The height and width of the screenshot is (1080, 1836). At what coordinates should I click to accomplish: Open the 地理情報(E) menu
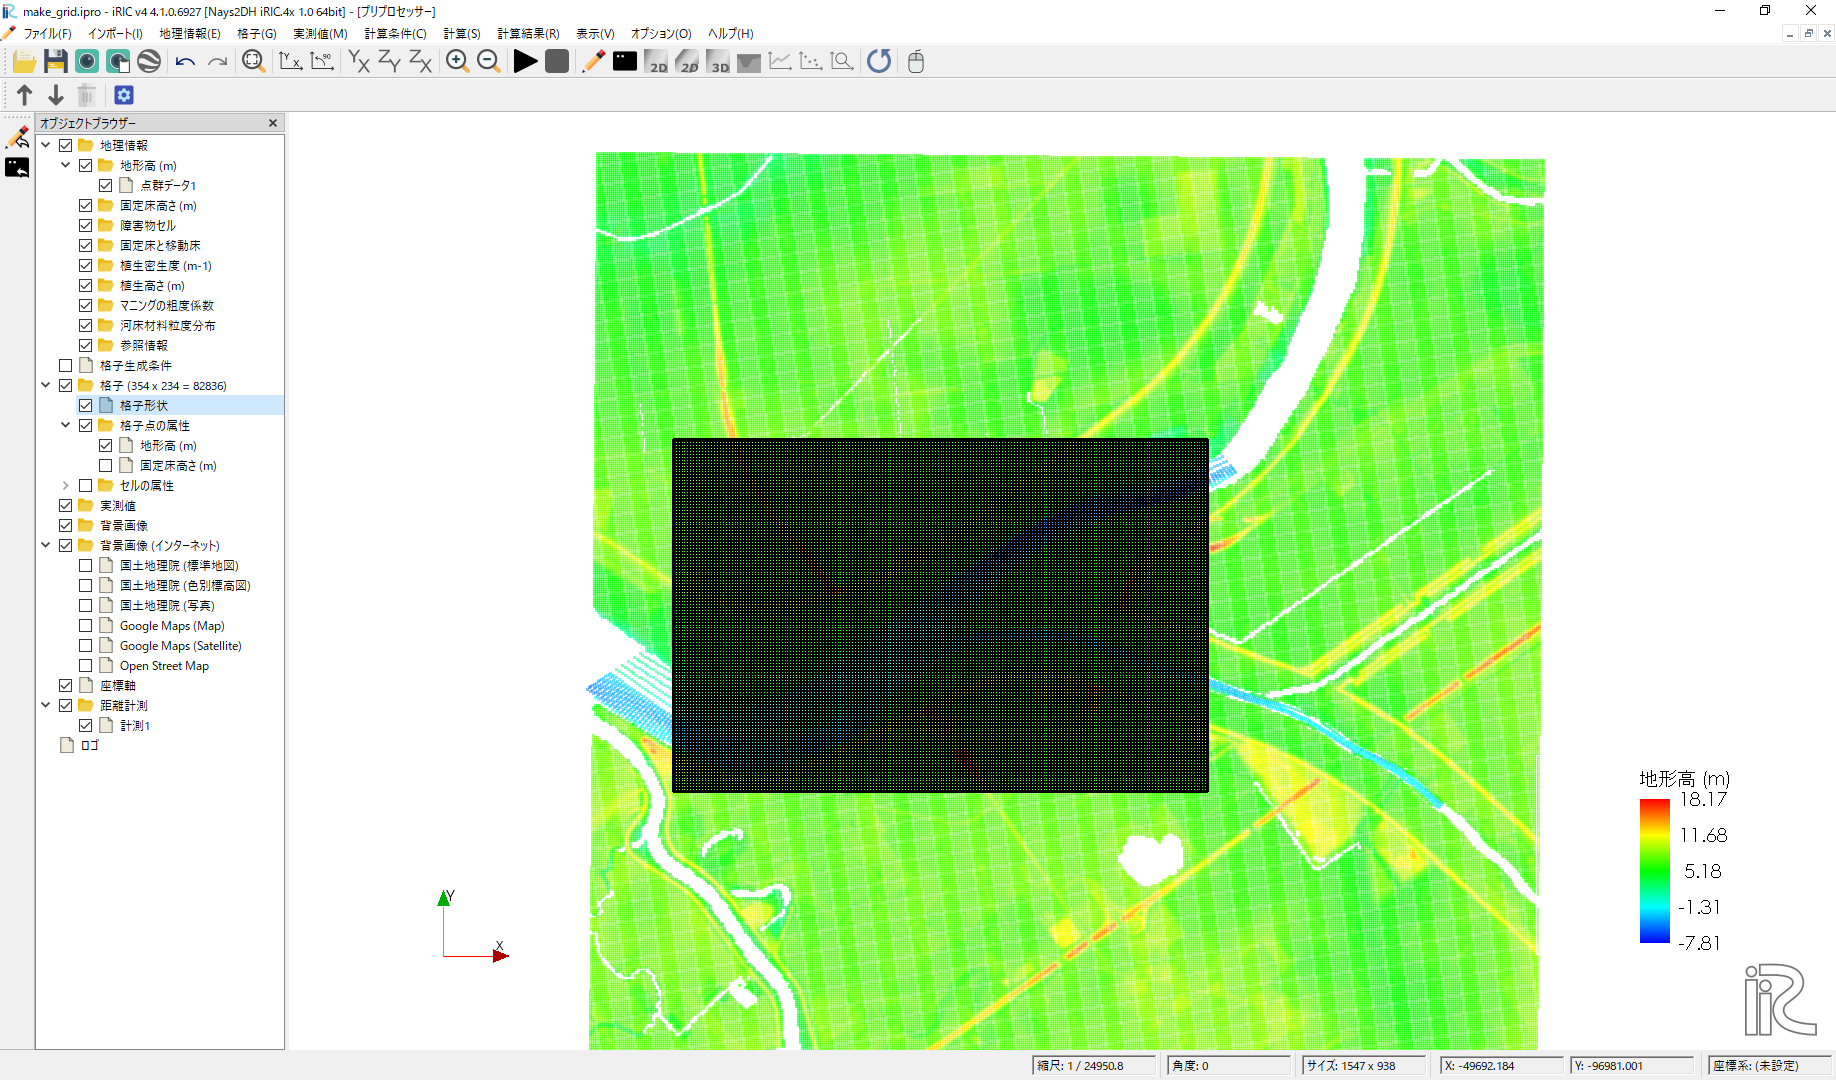point(190,34)
